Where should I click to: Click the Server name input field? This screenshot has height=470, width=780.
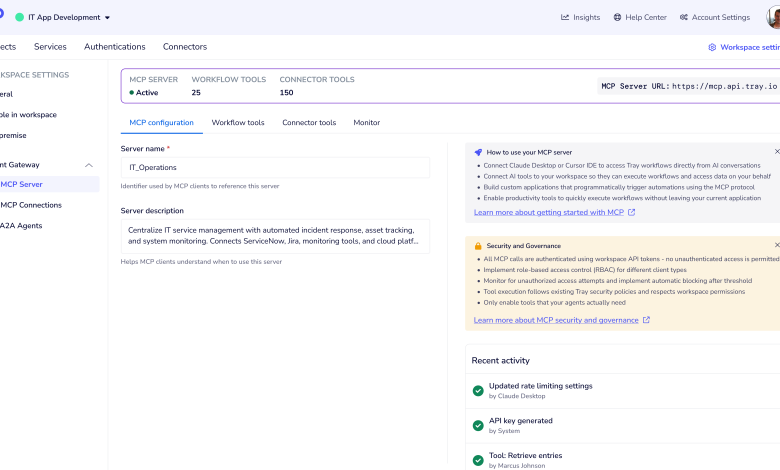pos(275,168)
